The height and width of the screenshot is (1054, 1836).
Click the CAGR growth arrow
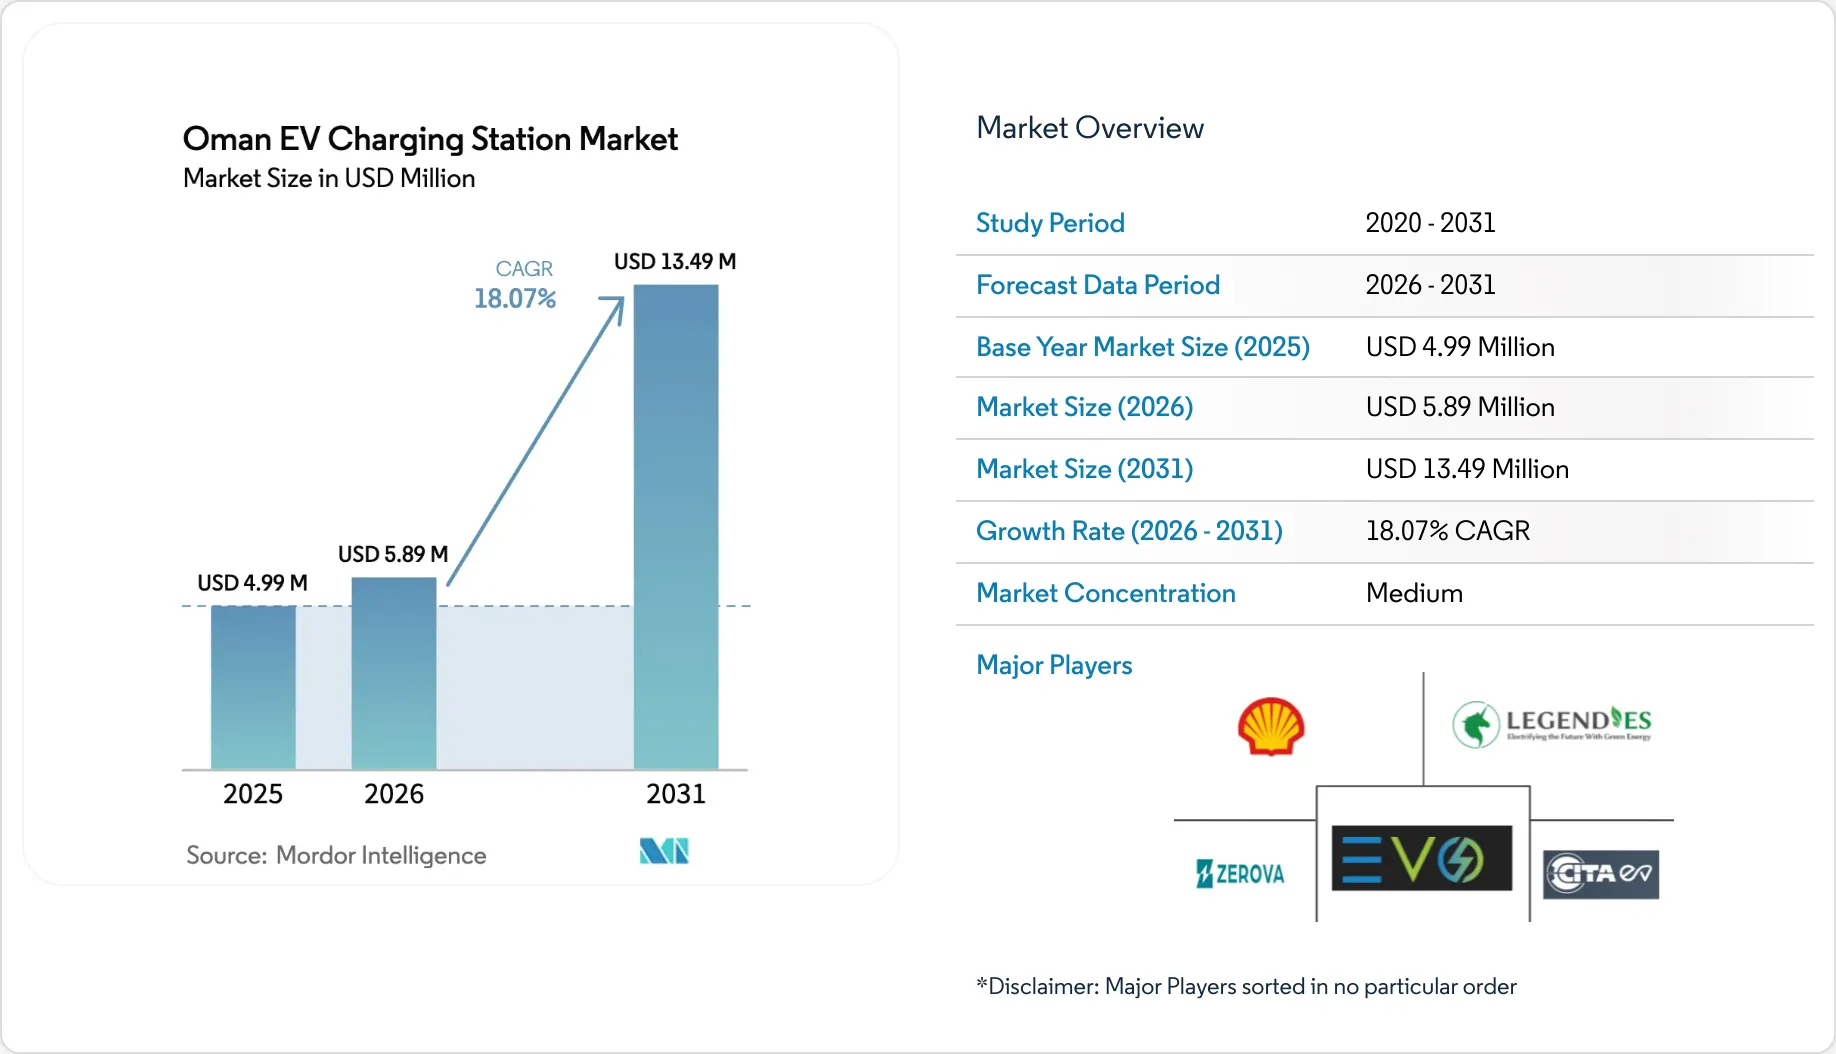coord(535,440)
